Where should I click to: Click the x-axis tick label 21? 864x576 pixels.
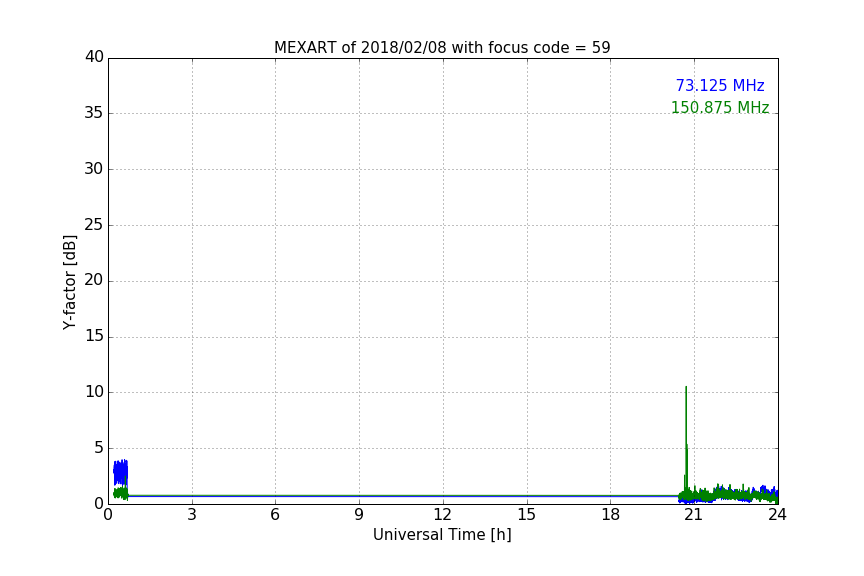coord(694,515)
